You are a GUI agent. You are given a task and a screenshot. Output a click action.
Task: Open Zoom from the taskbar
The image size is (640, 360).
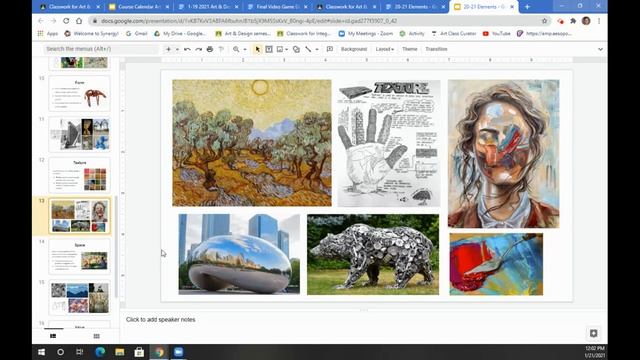pyautogui.click(x=178, y=352)
